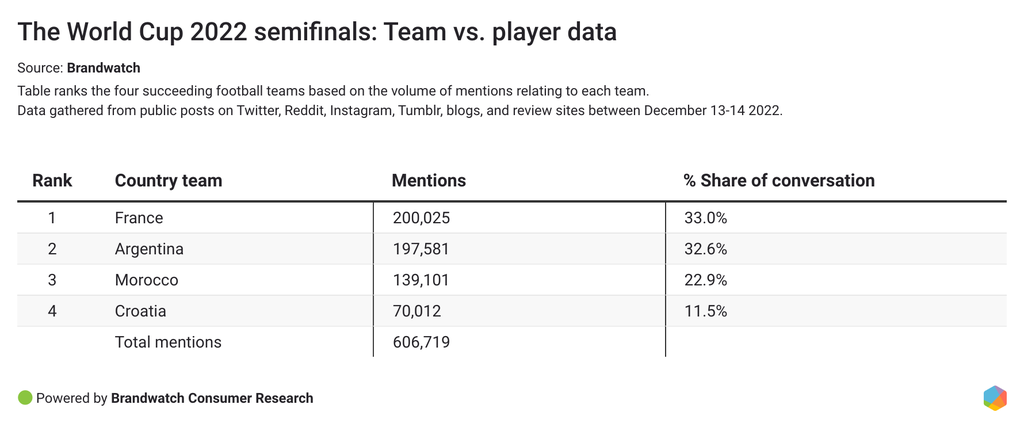The width and height of the screenshot is (1024, 431).
Task: Open the Brandwatch Consumer Research link
Action: pyautogui.click(x=212, y=398)
